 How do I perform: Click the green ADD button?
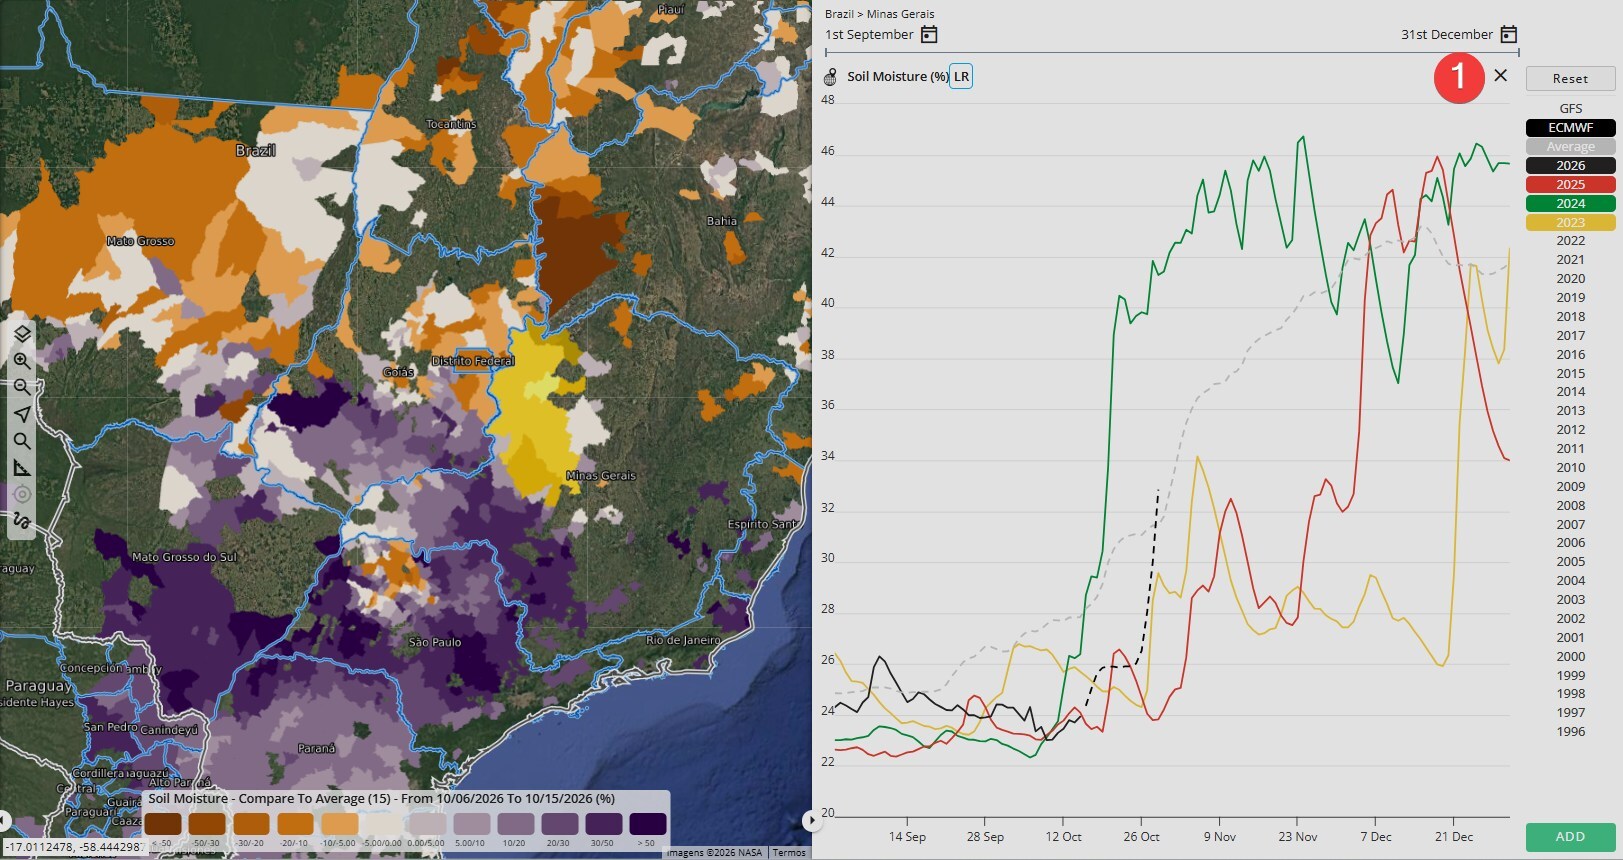point(1570,837)
